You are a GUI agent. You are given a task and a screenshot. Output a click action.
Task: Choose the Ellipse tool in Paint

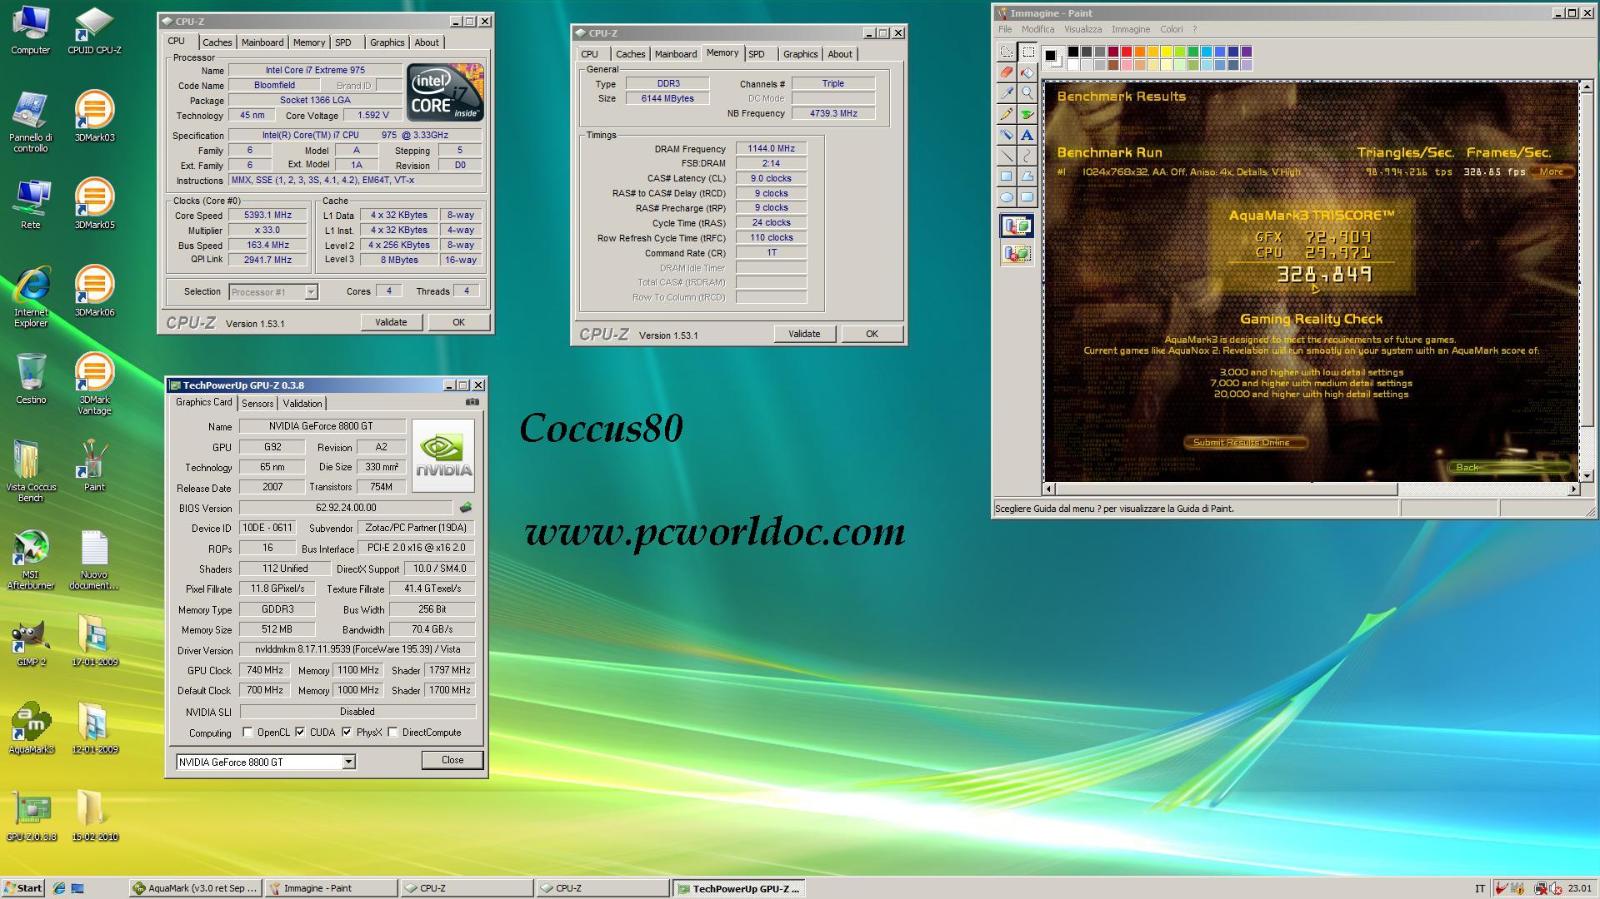[x=1007, y=198]
